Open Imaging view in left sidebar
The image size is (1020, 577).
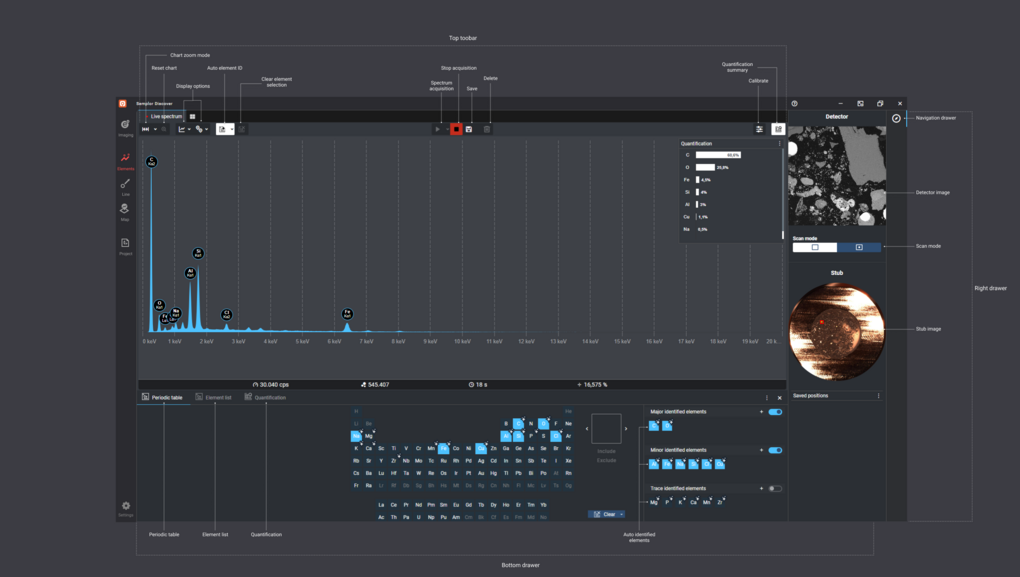coord(125,127)
